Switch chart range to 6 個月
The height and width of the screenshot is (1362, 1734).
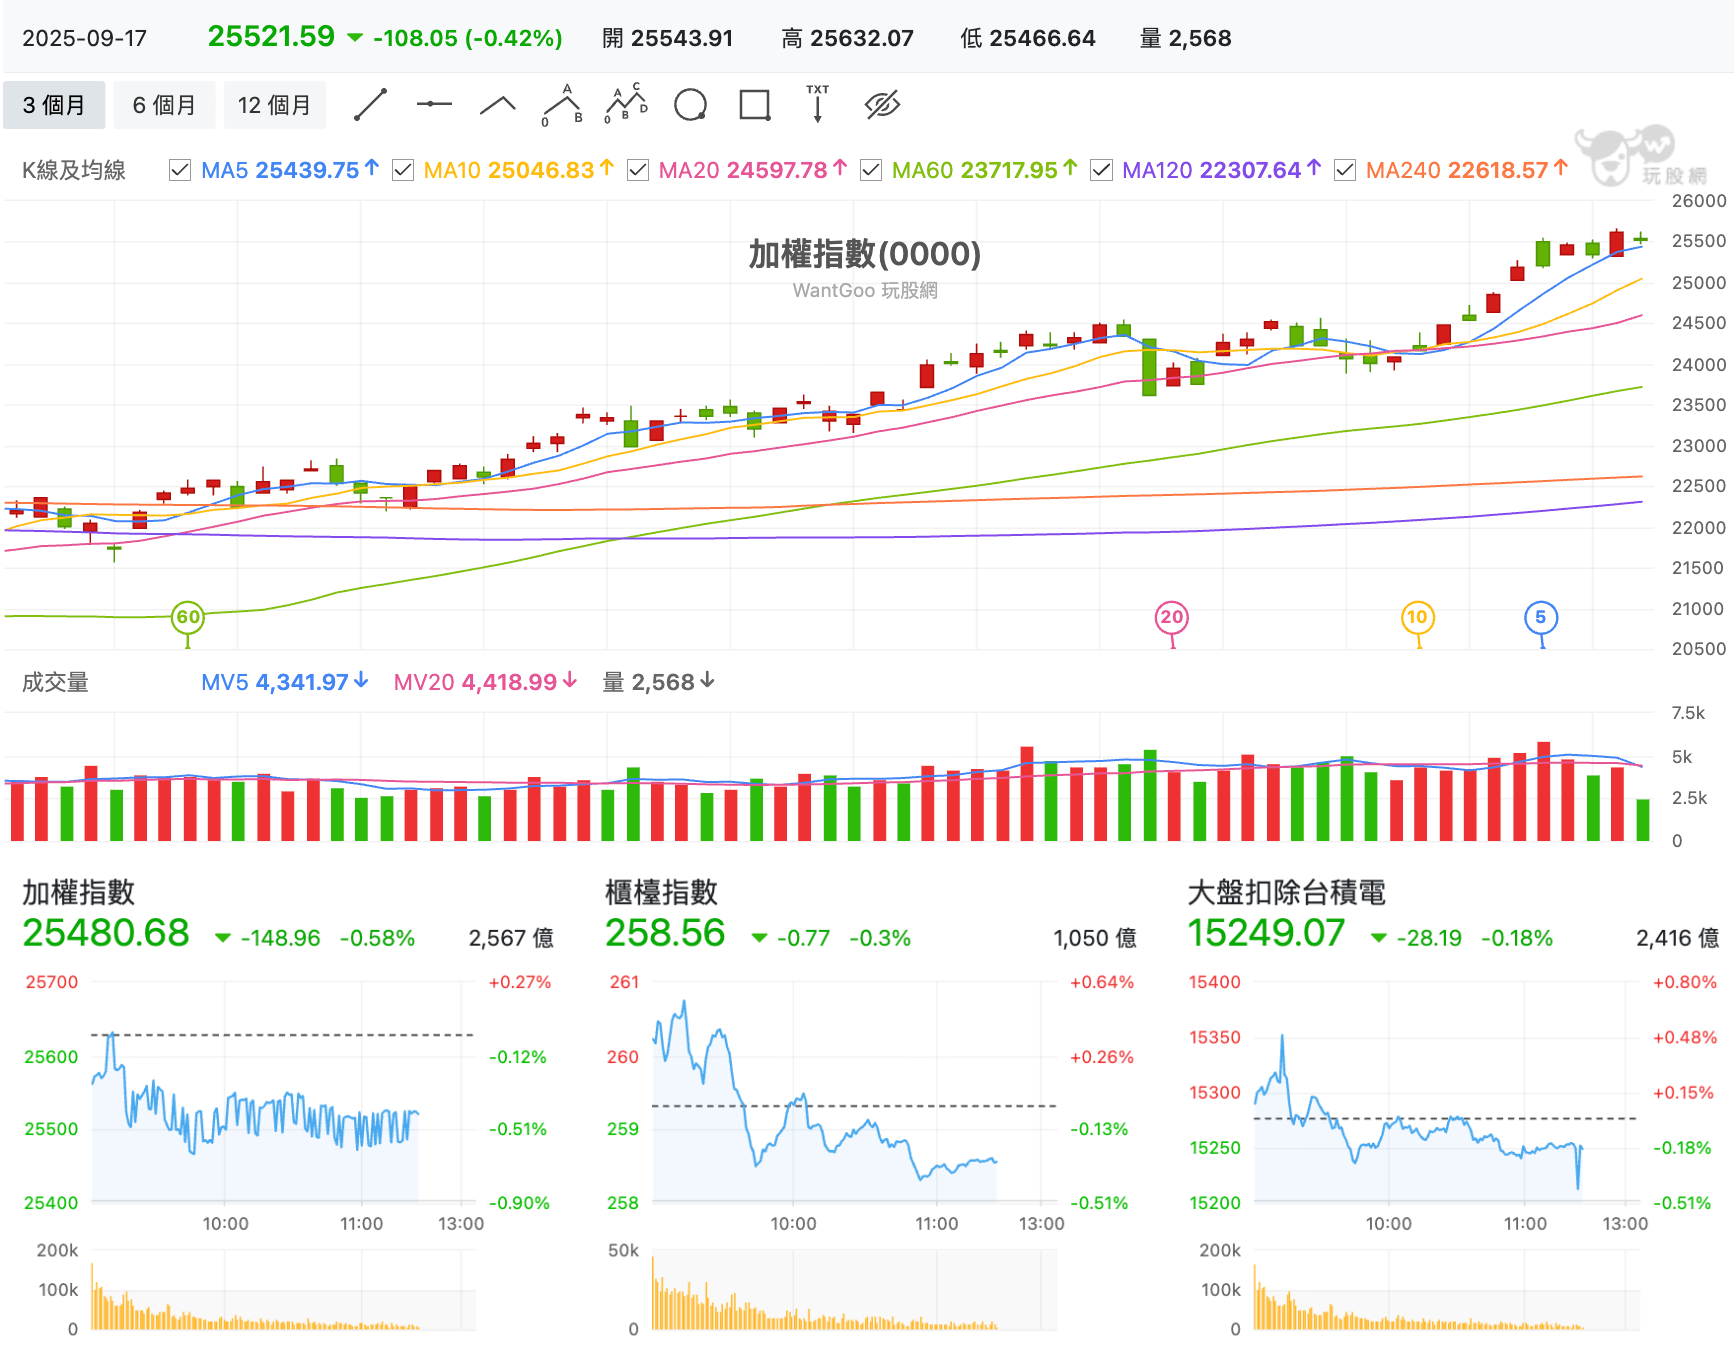(x=164, y=105)
